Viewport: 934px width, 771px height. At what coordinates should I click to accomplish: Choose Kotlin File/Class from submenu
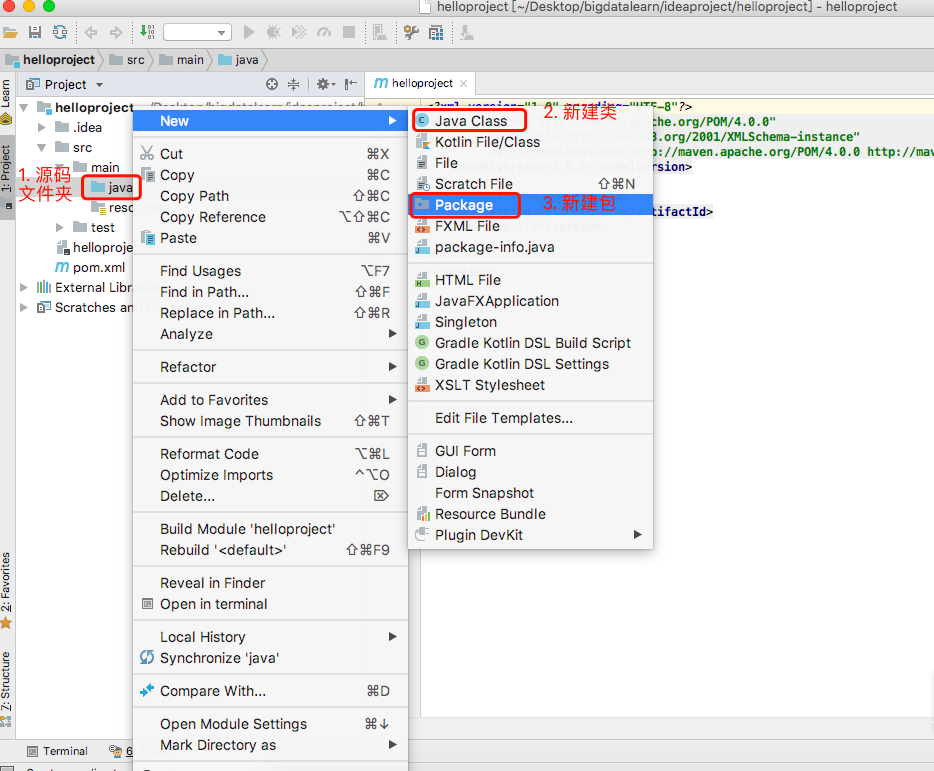tap(530, 142)
